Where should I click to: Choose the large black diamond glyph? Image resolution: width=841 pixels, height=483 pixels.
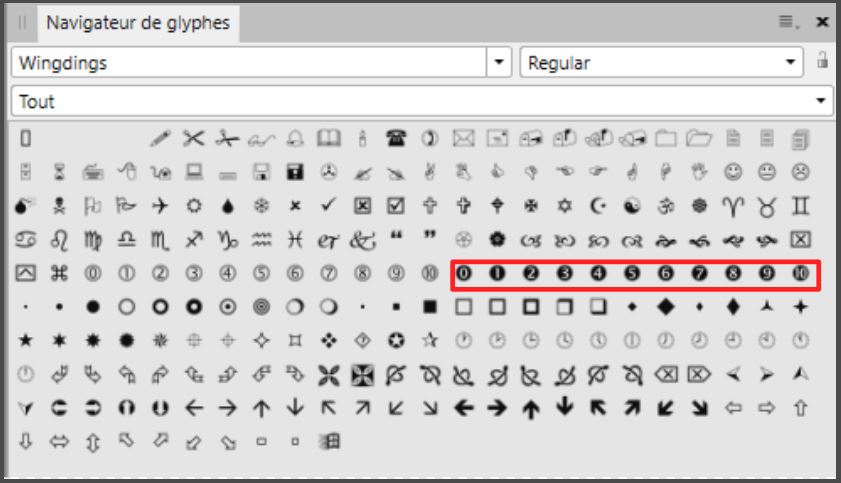pos(666,307)
